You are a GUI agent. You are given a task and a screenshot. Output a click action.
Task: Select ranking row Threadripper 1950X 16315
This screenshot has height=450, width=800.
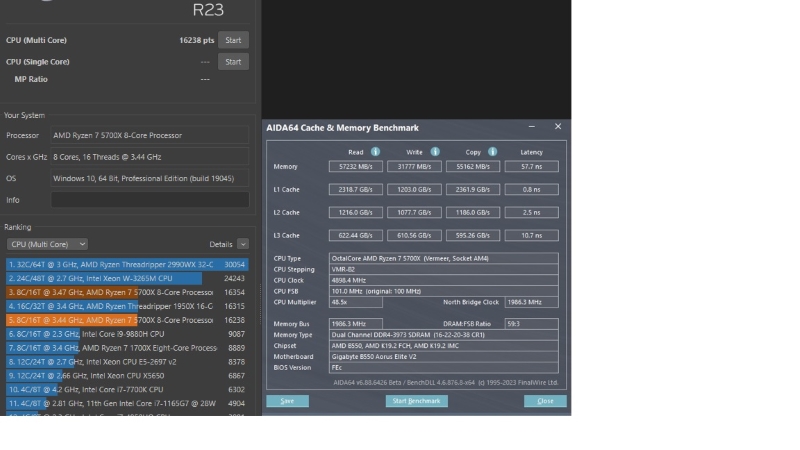click(127, 306)
